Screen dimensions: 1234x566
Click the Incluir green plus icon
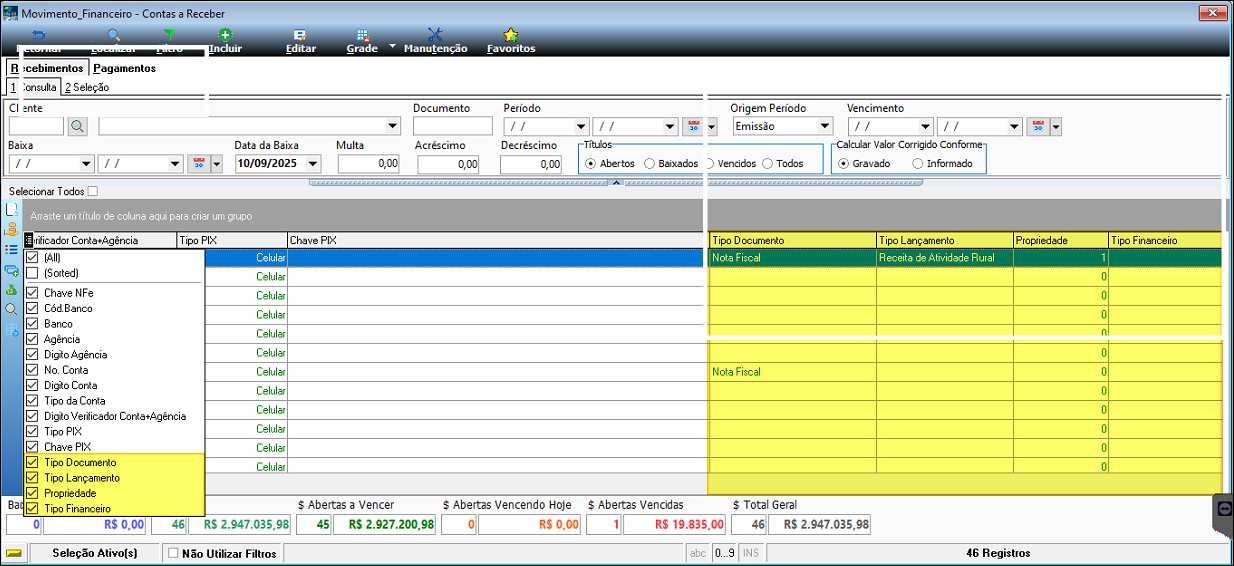pos(225,35)
